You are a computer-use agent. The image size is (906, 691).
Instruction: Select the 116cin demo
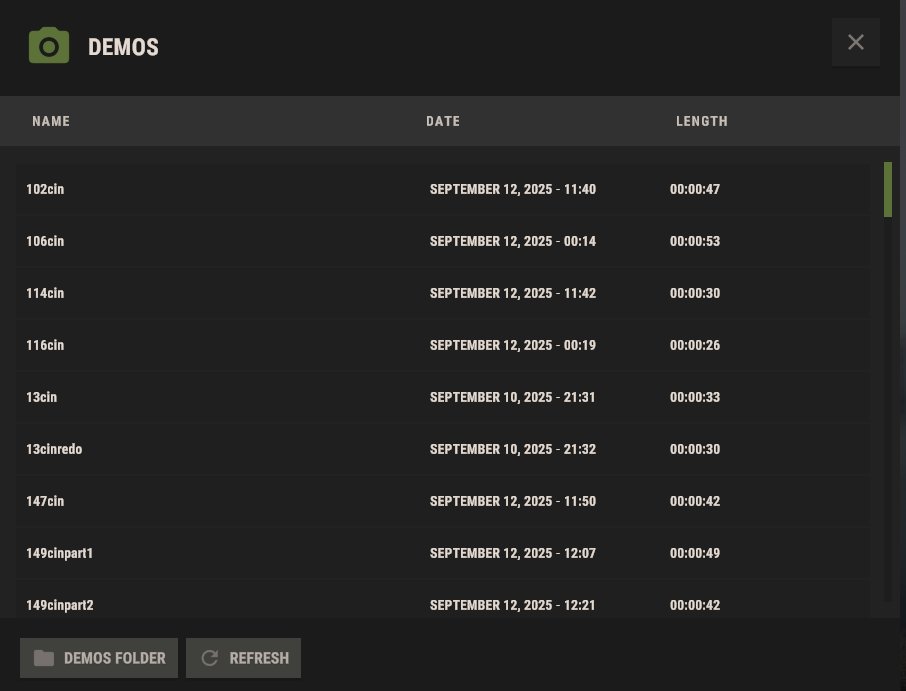(x=443, y=346)
